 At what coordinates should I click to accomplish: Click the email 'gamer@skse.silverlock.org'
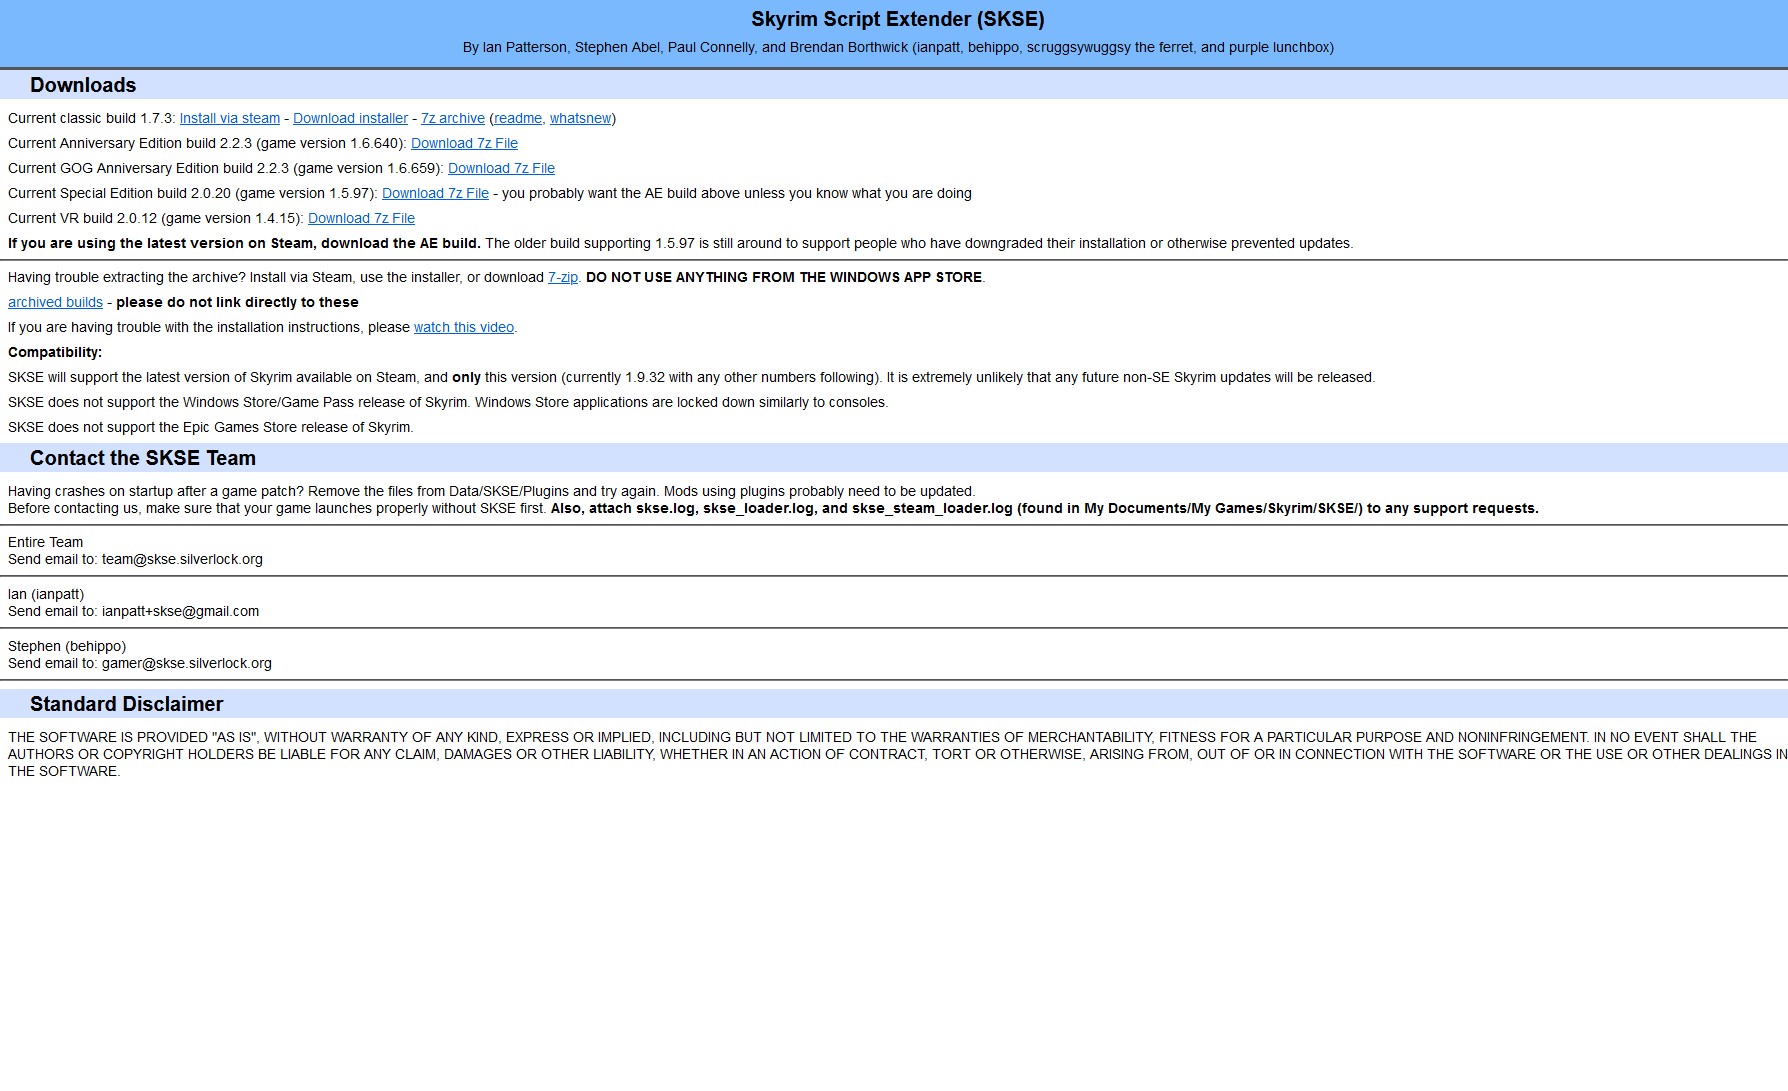(187, 663)
